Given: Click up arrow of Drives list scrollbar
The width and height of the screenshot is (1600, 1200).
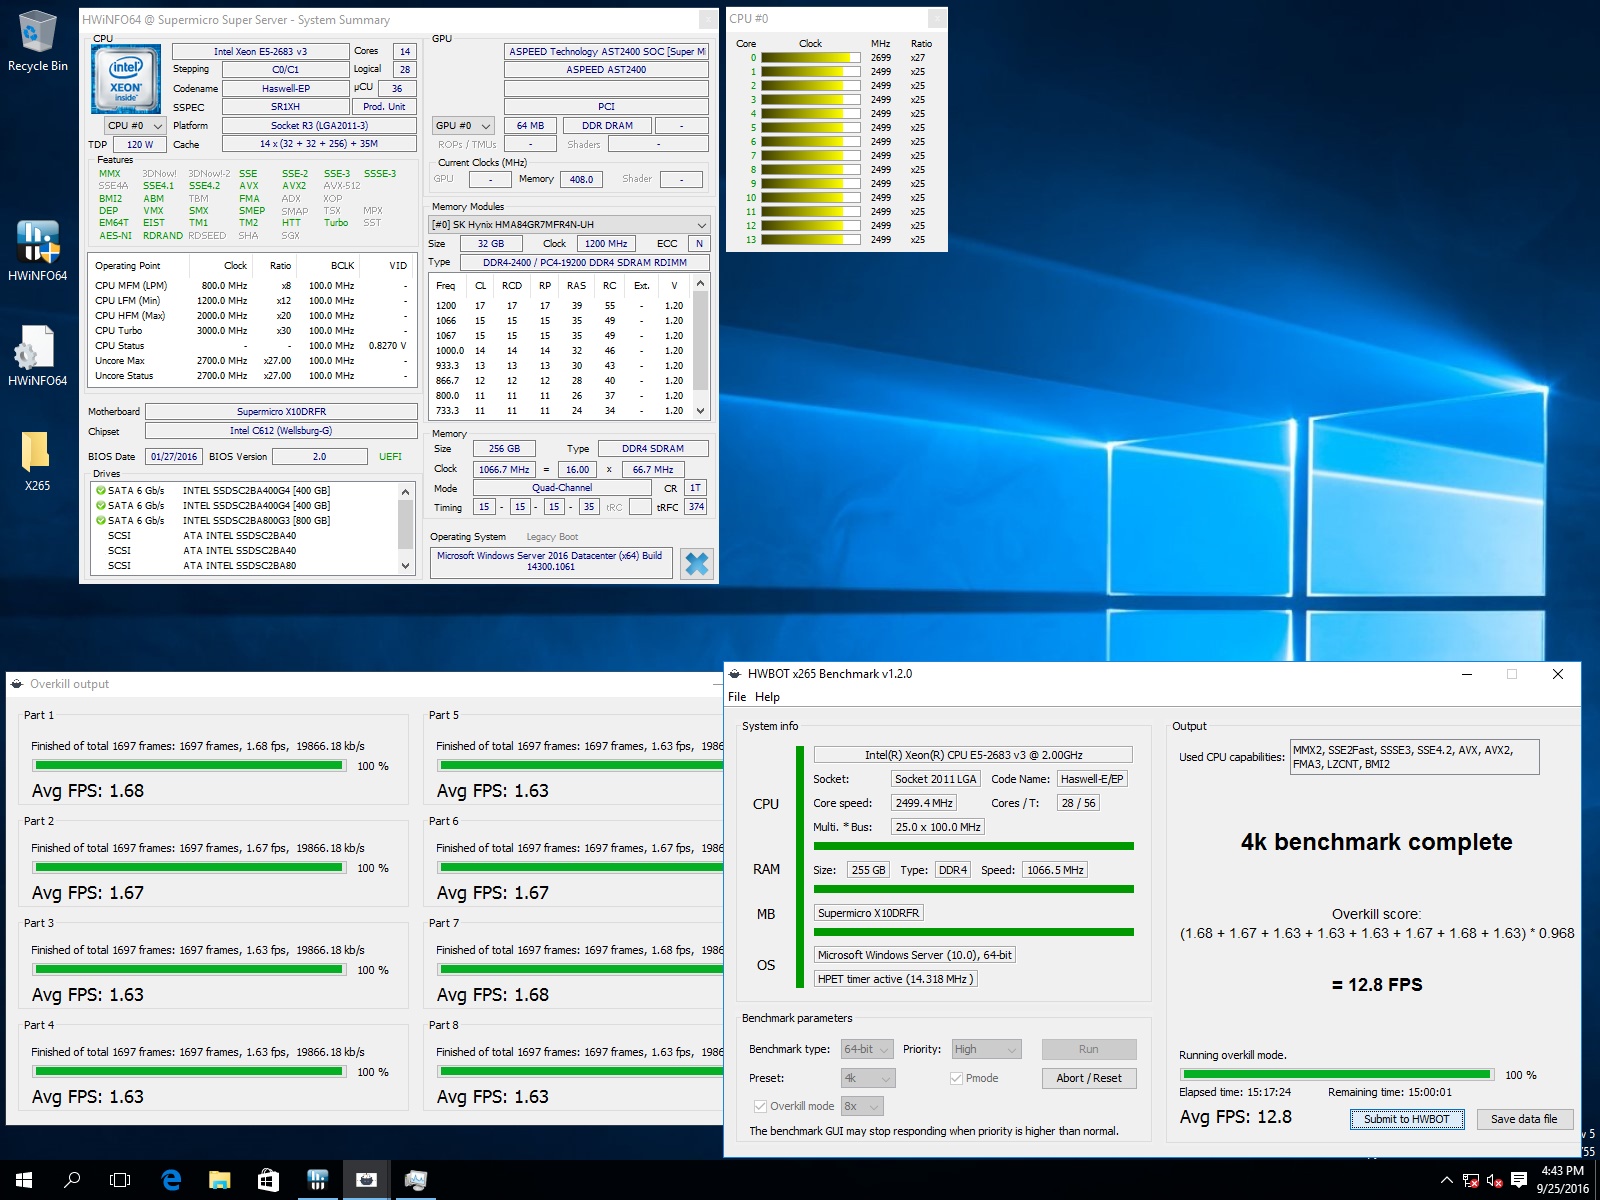Looking at the screenshot, I should 406,491.
